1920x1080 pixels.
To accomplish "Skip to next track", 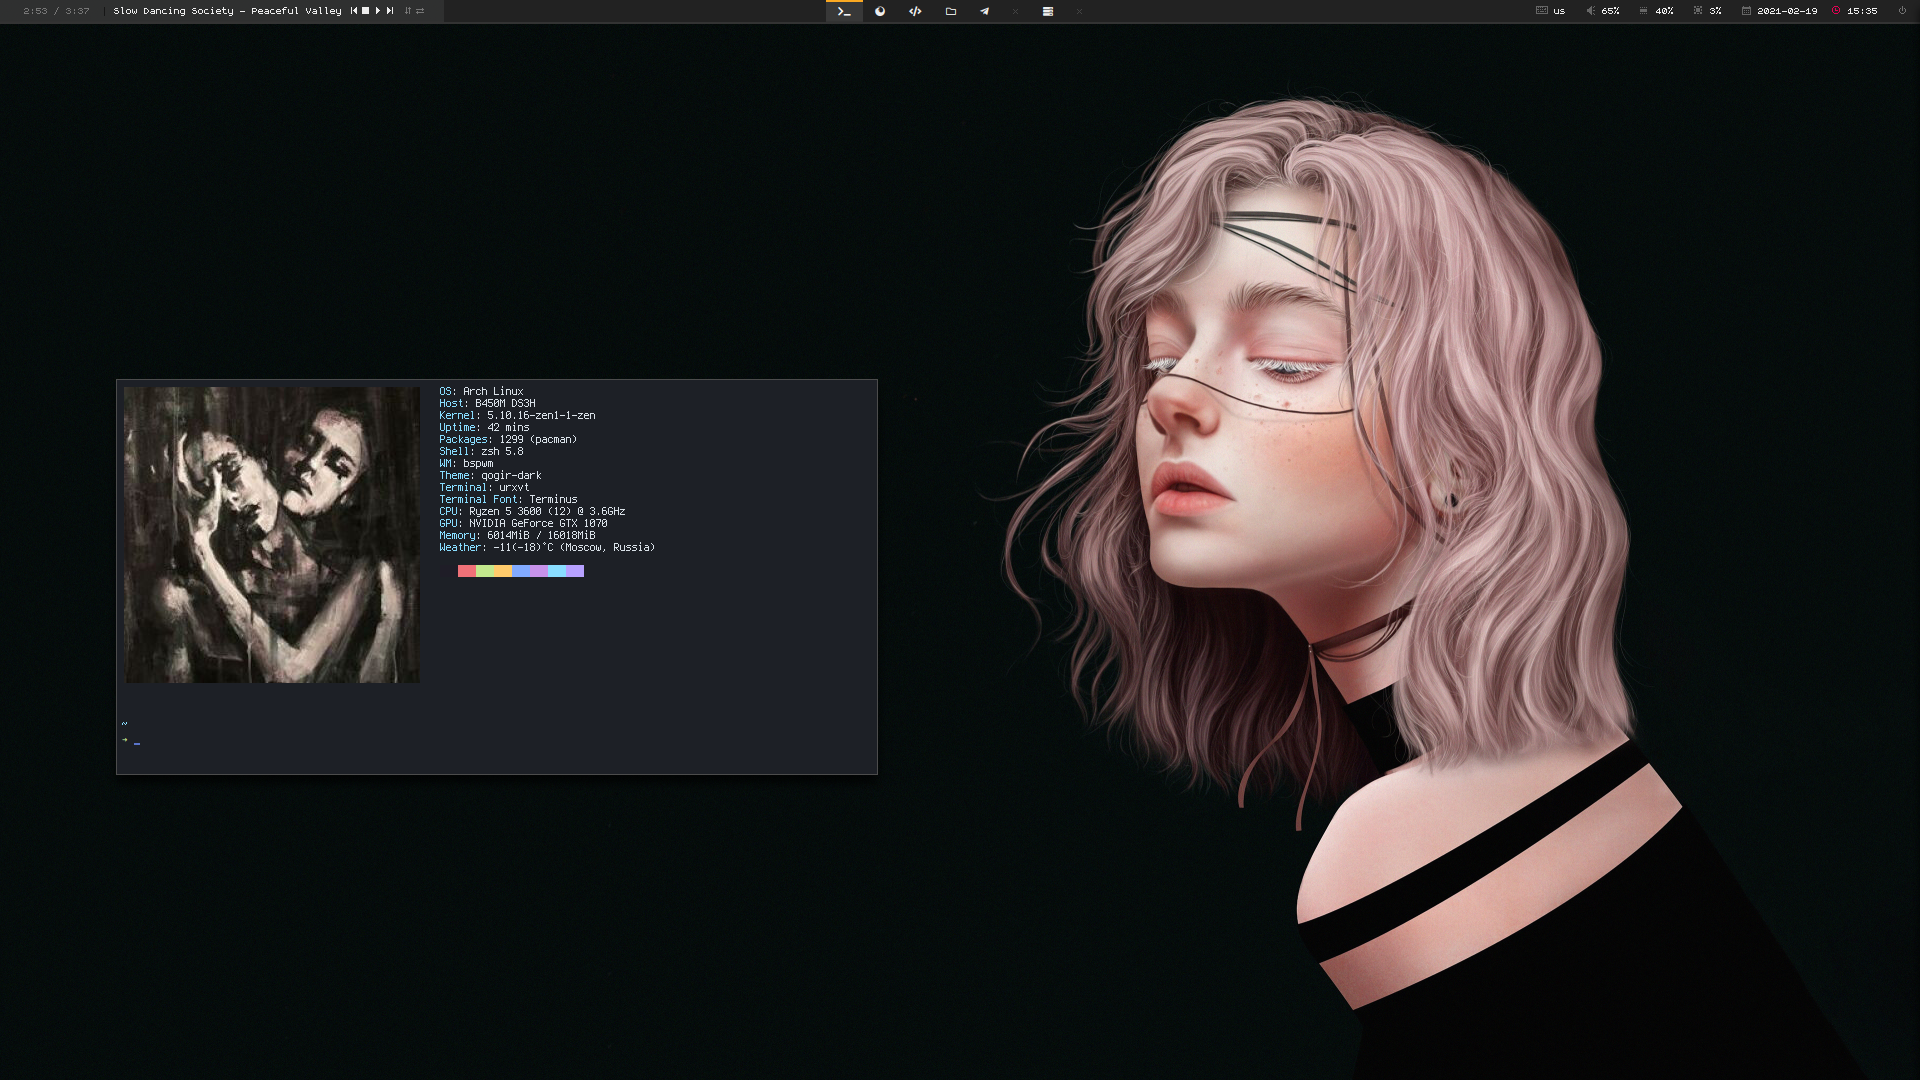I will (390, 11).
